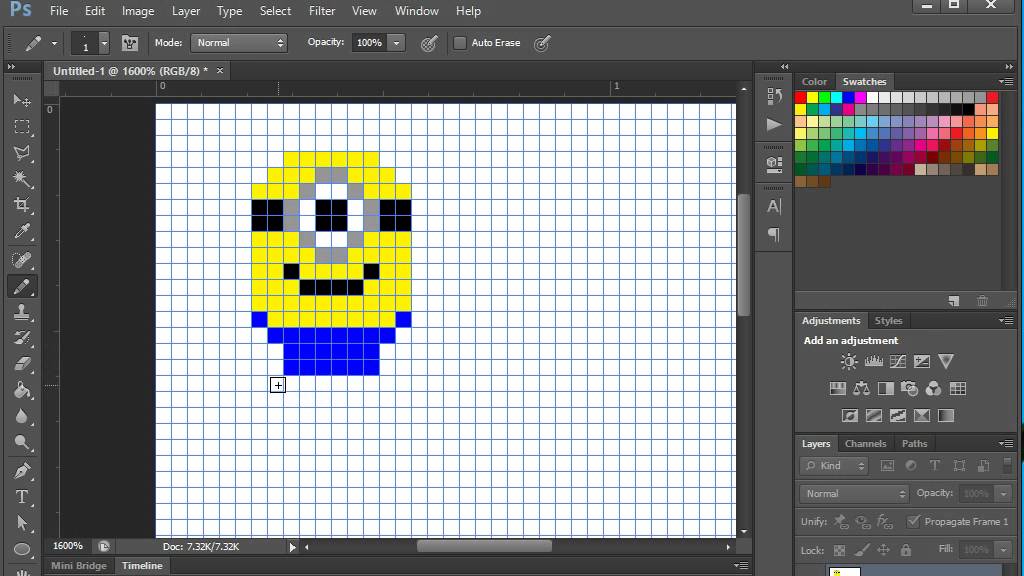Image resolution: width=1024 pixels, height=576 pixels.
Task: Select the Dodge tool
Action: 22,443
